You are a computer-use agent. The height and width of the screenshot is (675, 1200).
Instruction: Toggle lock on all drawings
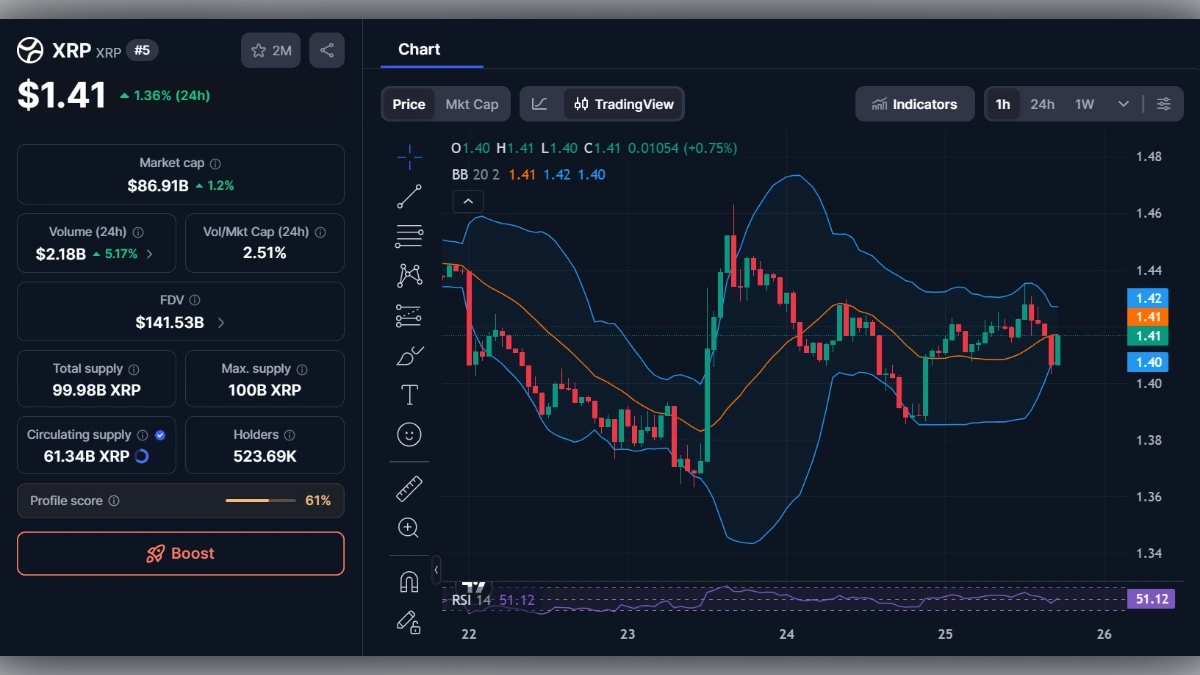click(409, 622)
